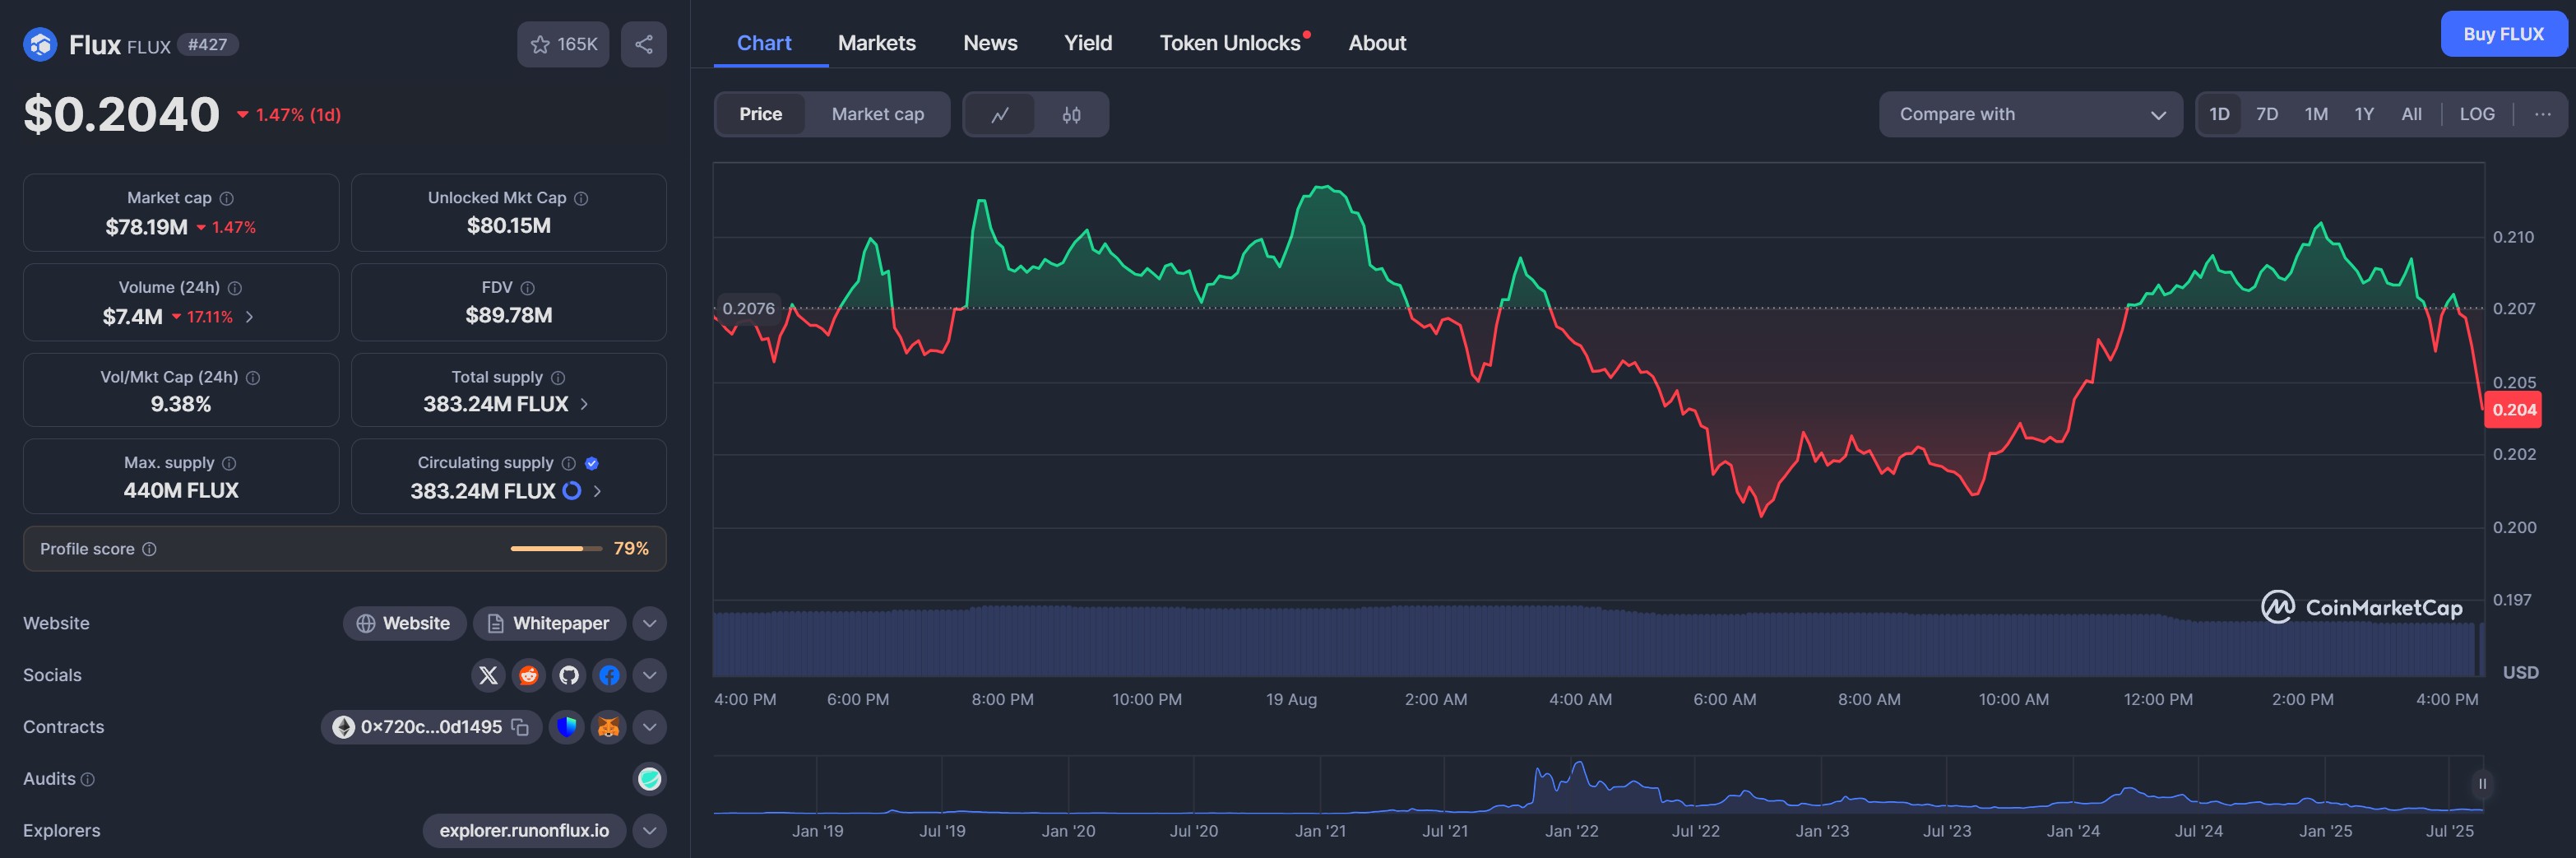Select the 7D time range
The width and height of the screenshot is (2576, 858).
[x=2266, y=114]
